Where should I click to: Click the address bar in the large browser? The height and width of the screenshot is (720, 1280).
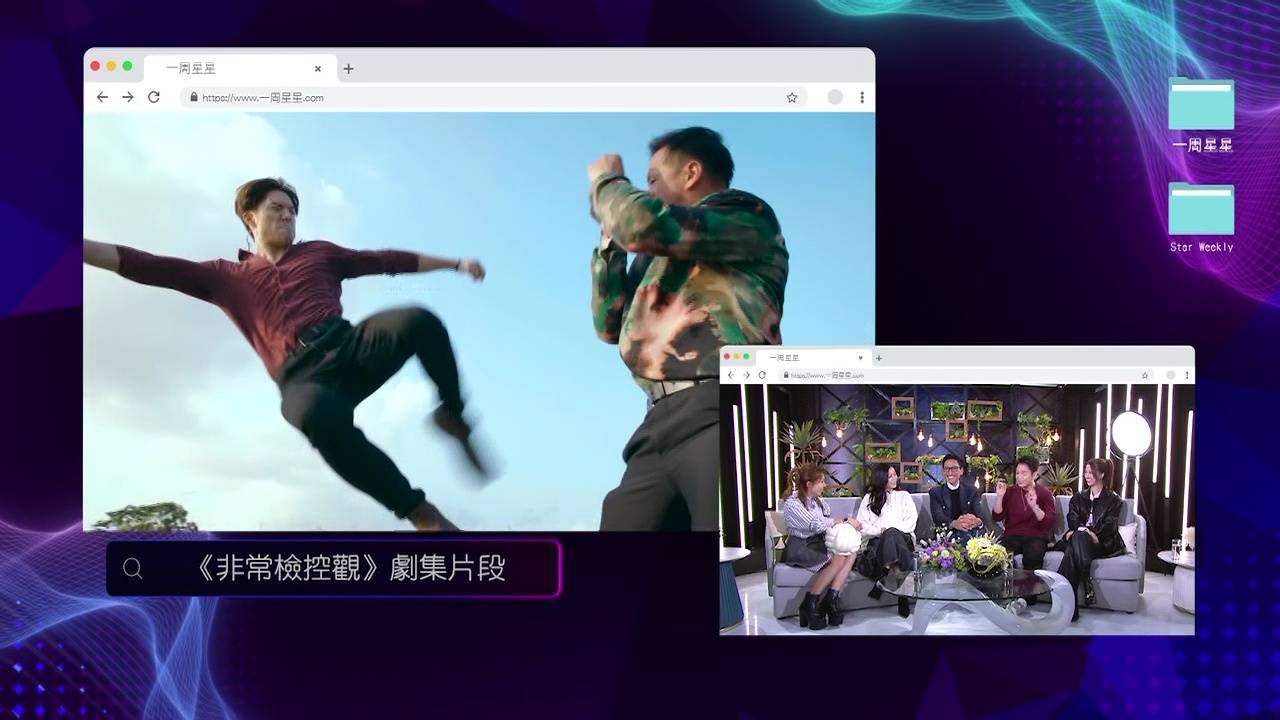coord(480,97)
